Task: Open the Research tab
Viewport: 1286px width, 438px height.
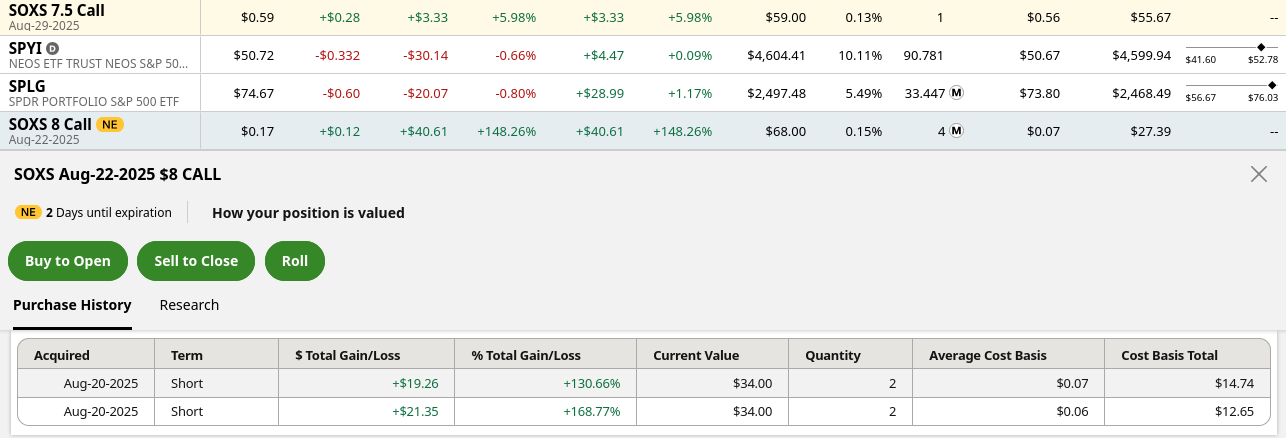Action: (189, 305)
